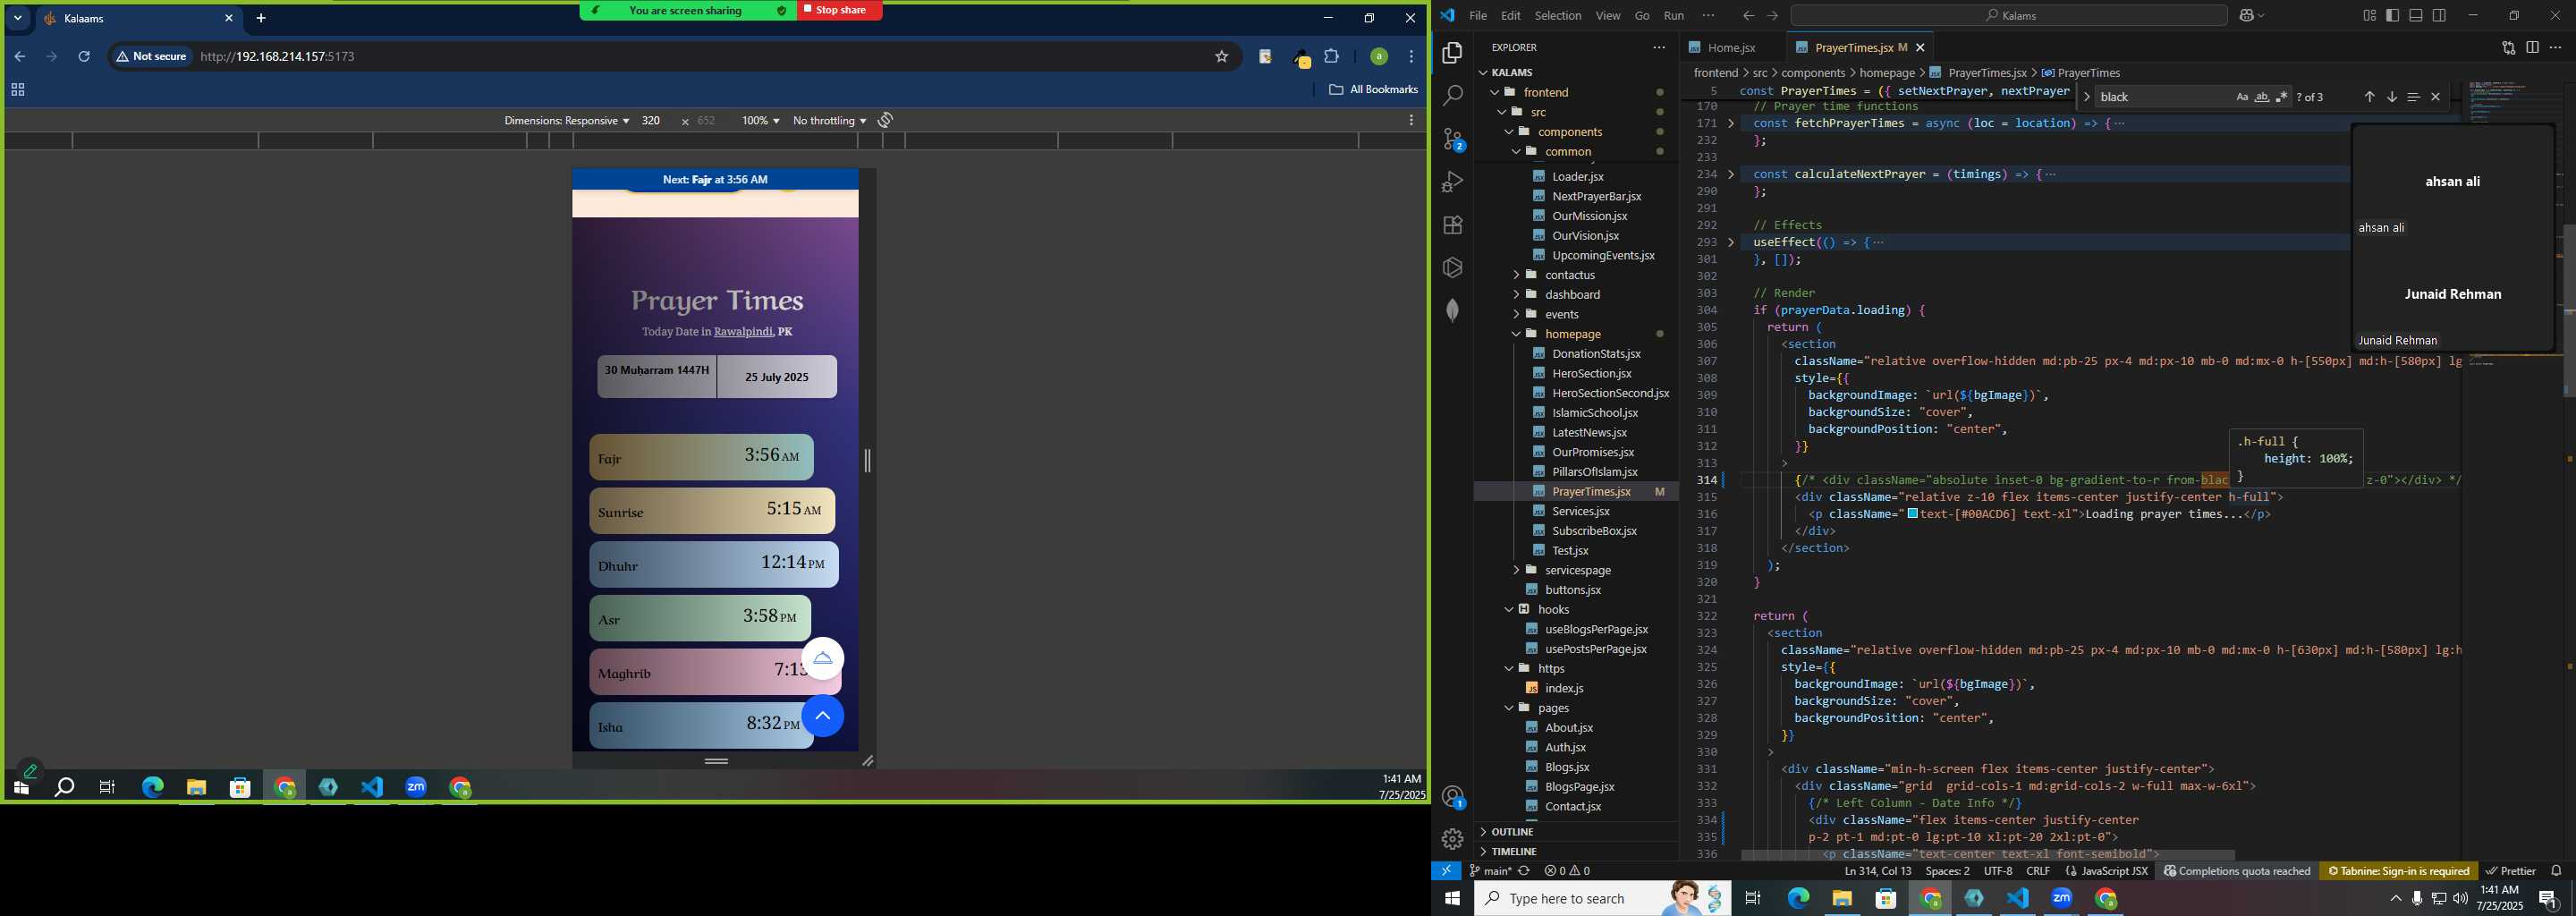Open notifications bell in VS Code status bar
Screen dimensions: 2576x916
pos(2557,871)
